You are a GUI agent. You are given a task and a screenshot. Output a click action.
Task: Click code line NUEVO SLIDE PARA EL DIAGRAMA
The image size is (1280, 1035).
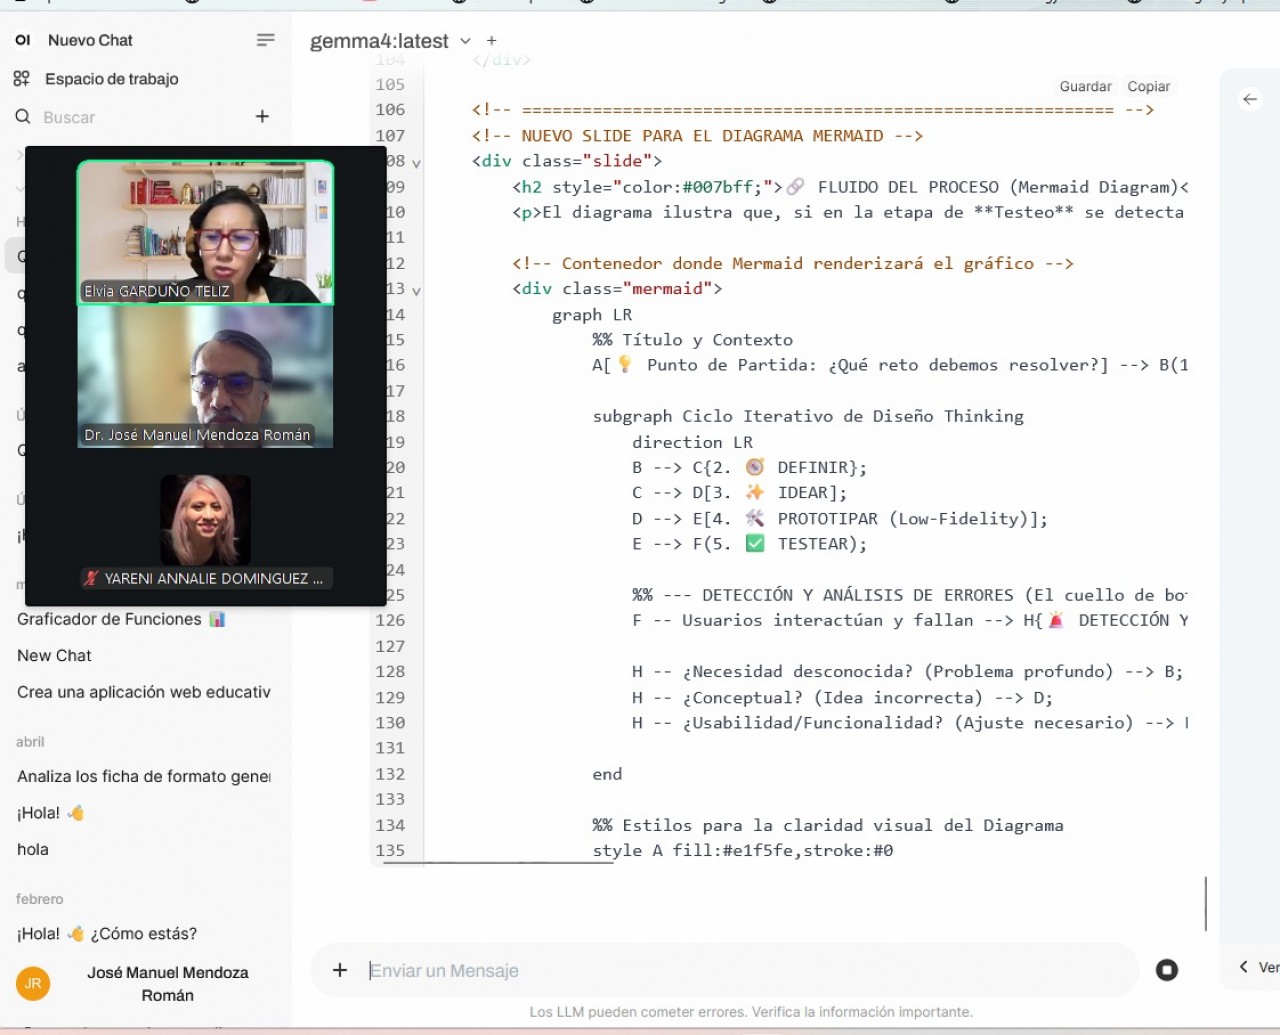click(x=697, y=136)
